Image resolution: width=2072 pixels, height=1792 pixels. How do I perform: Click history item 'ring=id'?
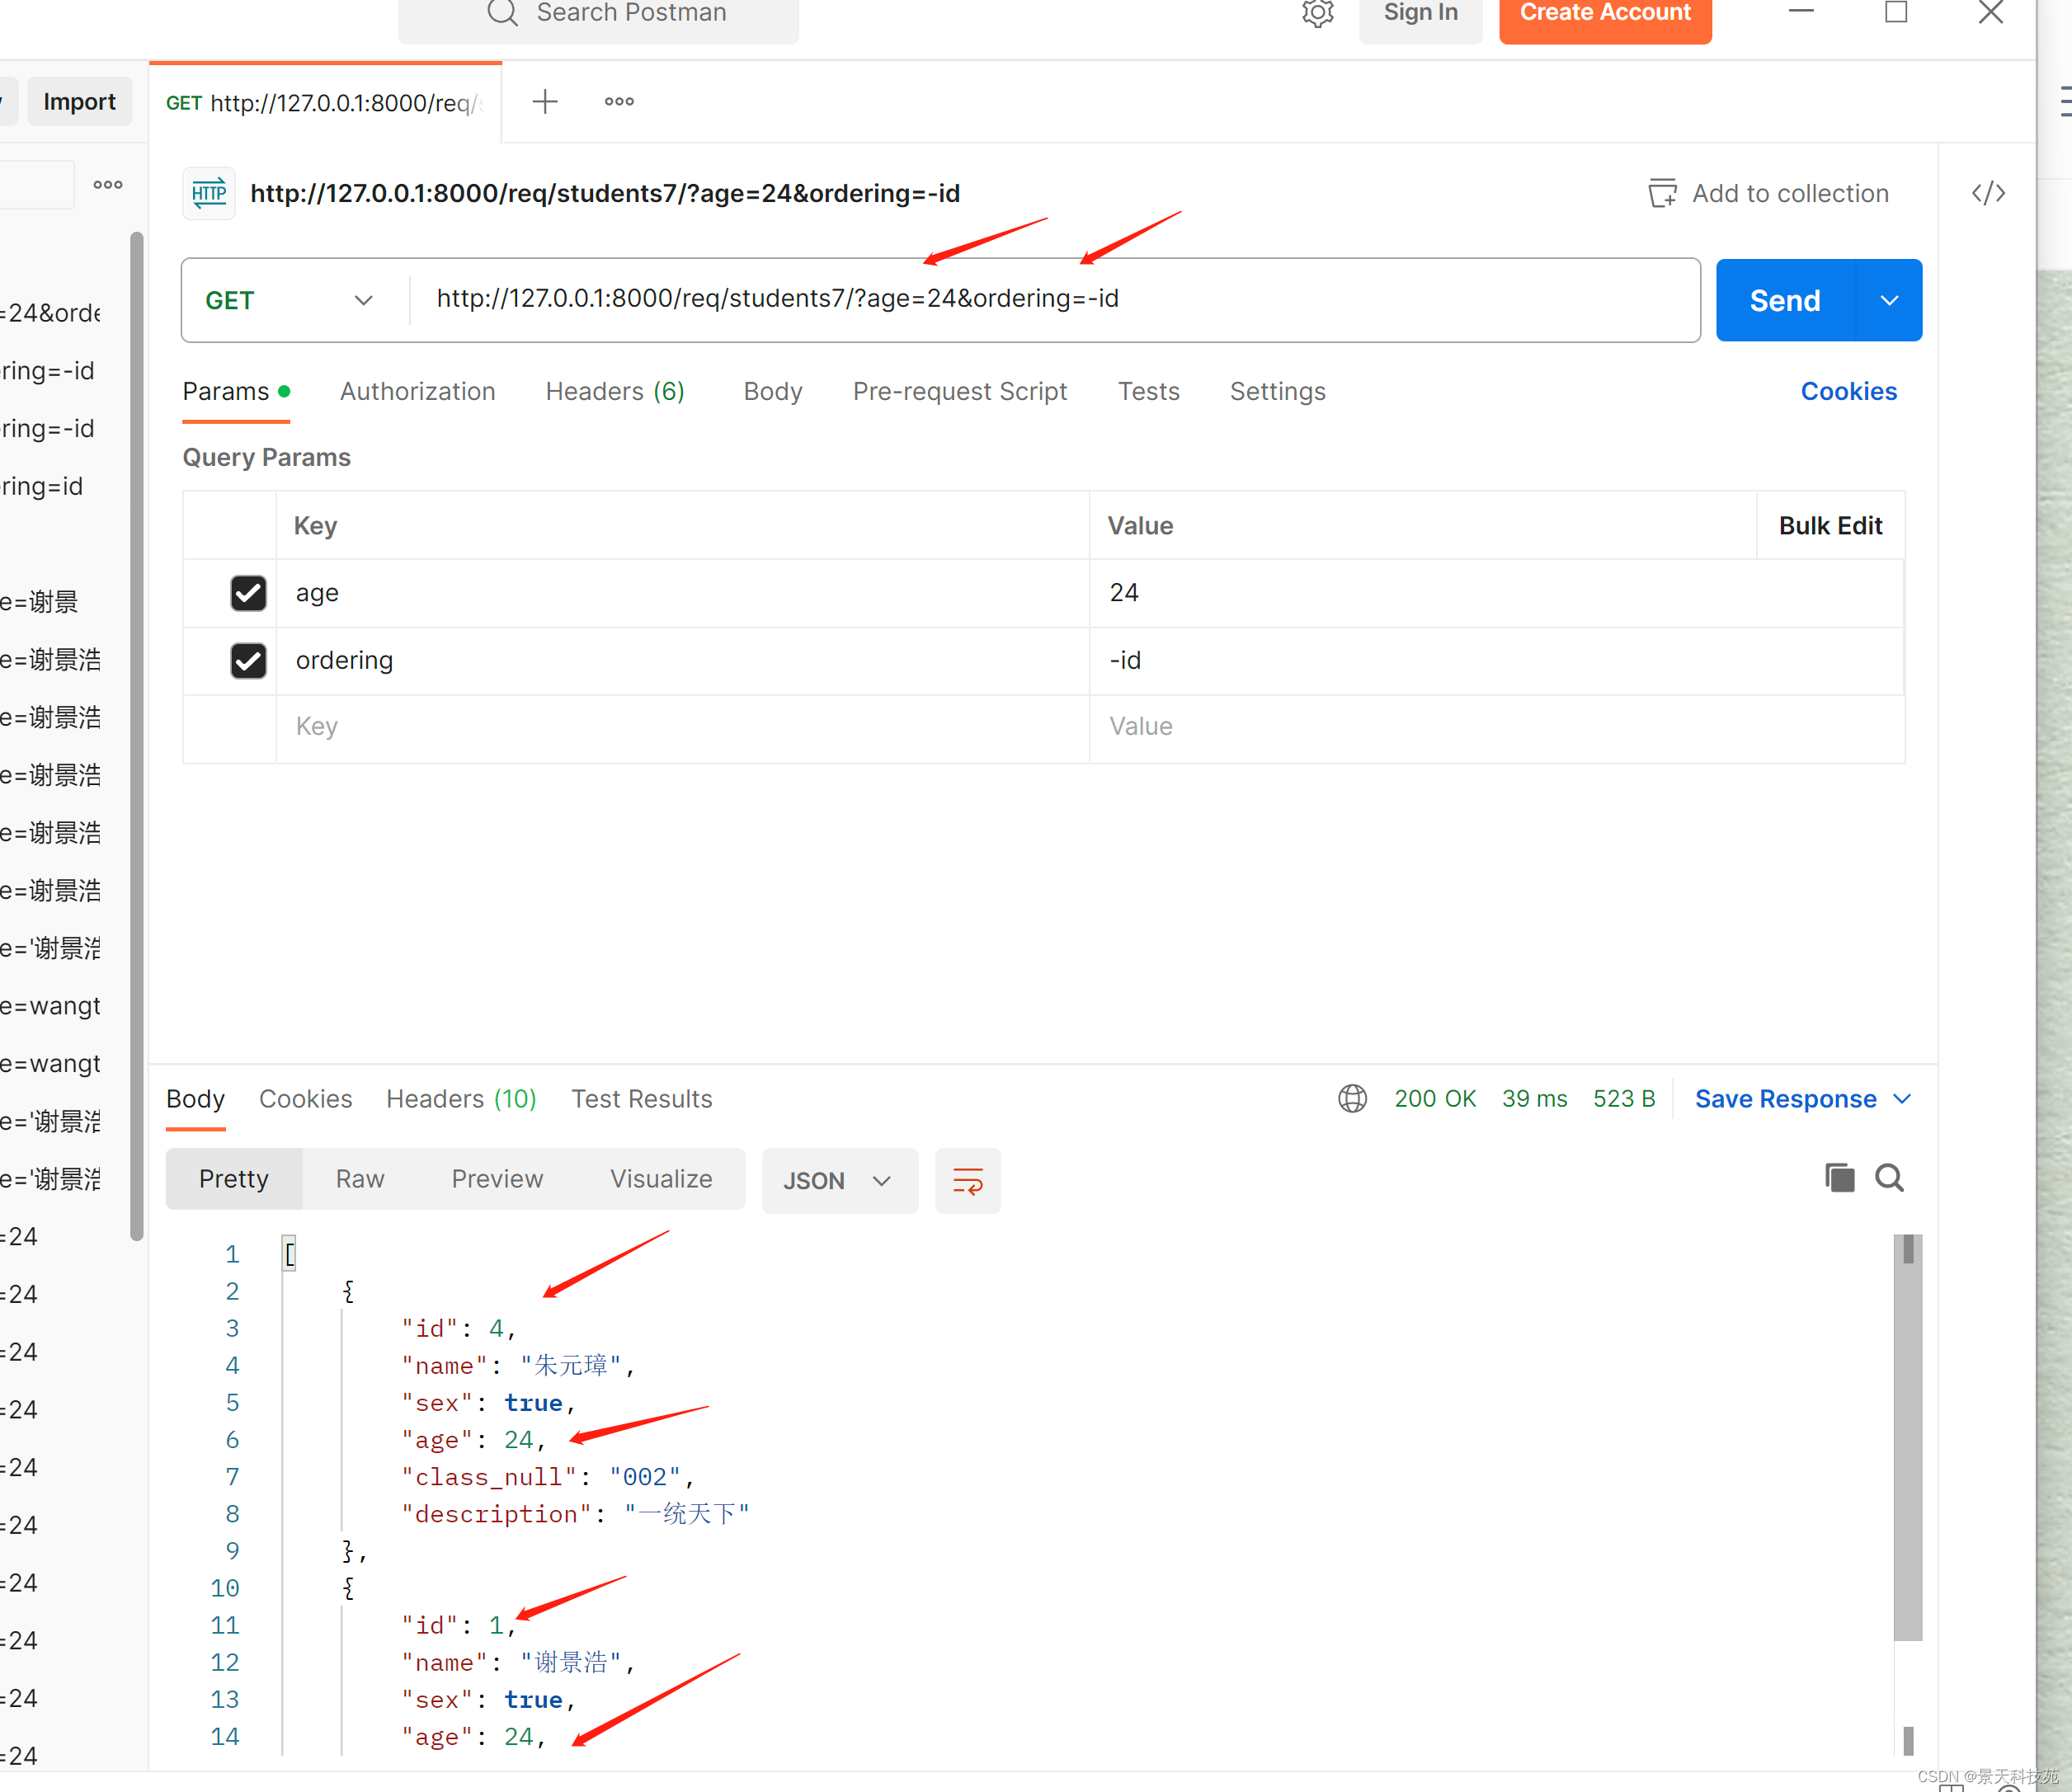[x=42, y=486]
